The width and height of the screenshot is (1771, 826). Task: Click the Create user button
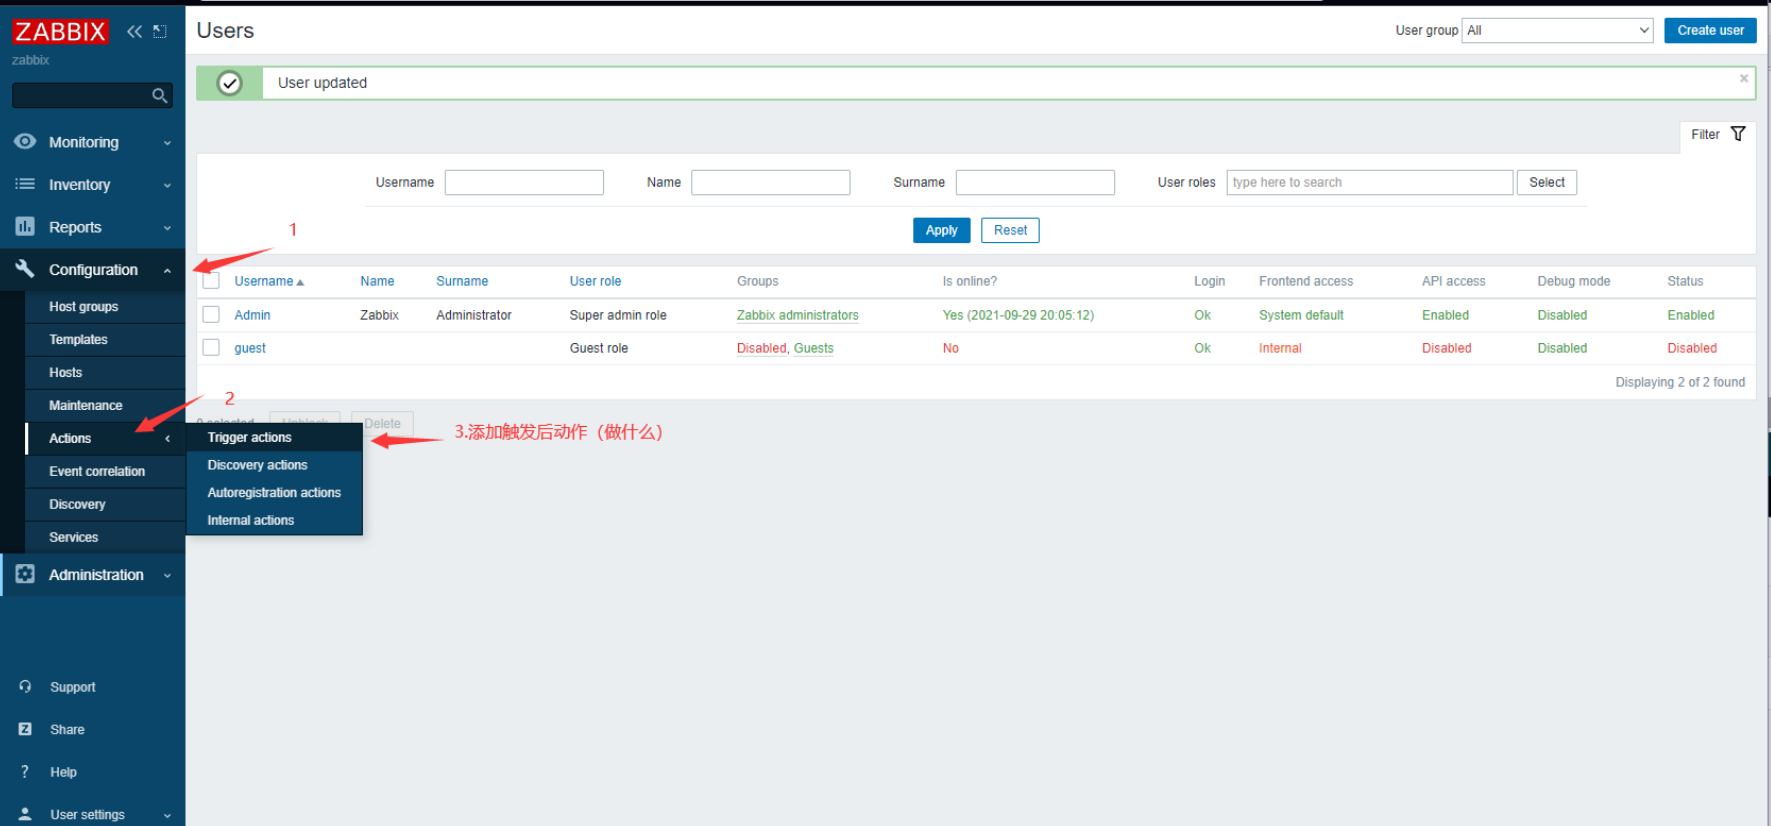[1710, 30]
